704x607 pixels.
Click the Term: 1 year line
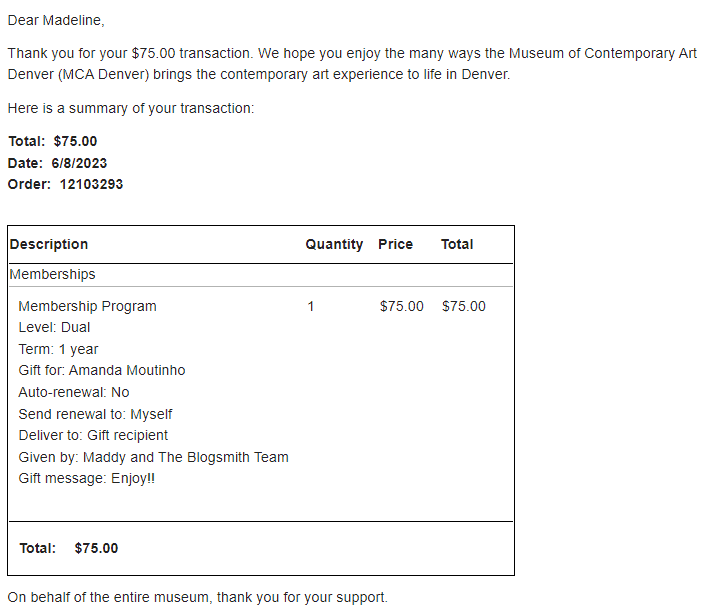pos(58,349)
